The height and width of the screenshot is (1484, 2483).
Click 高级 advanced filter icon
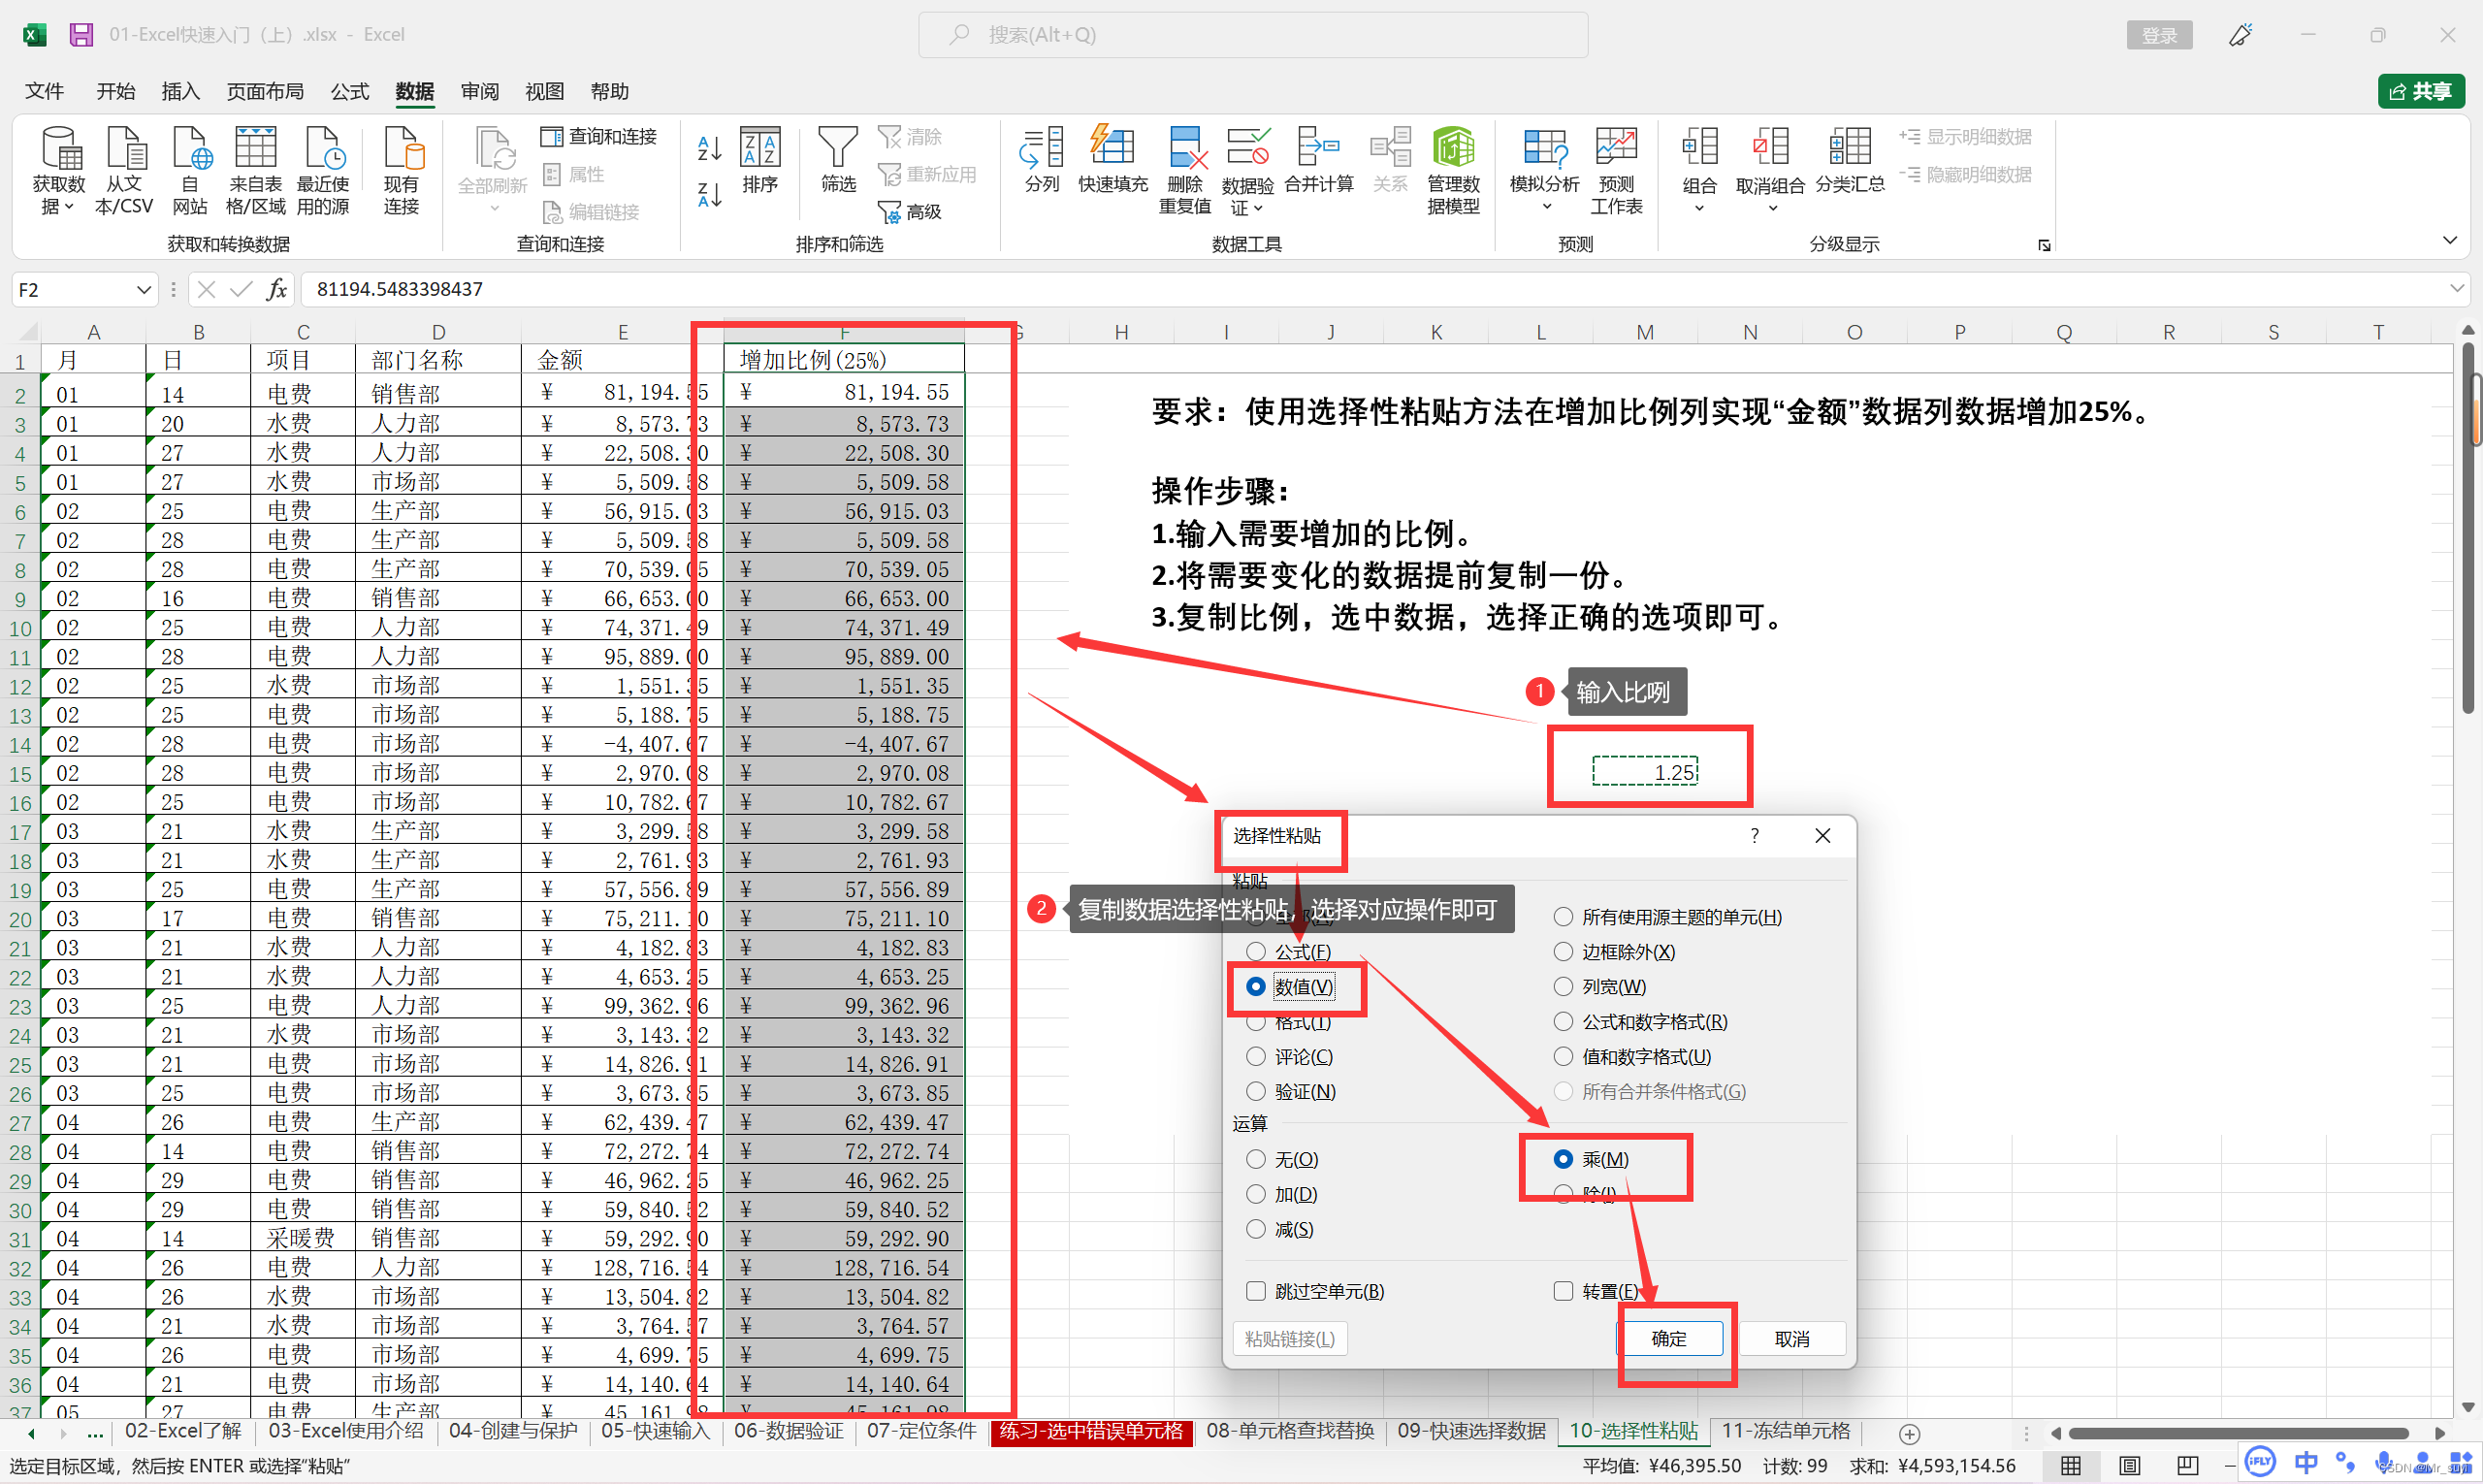coord(909,212)
